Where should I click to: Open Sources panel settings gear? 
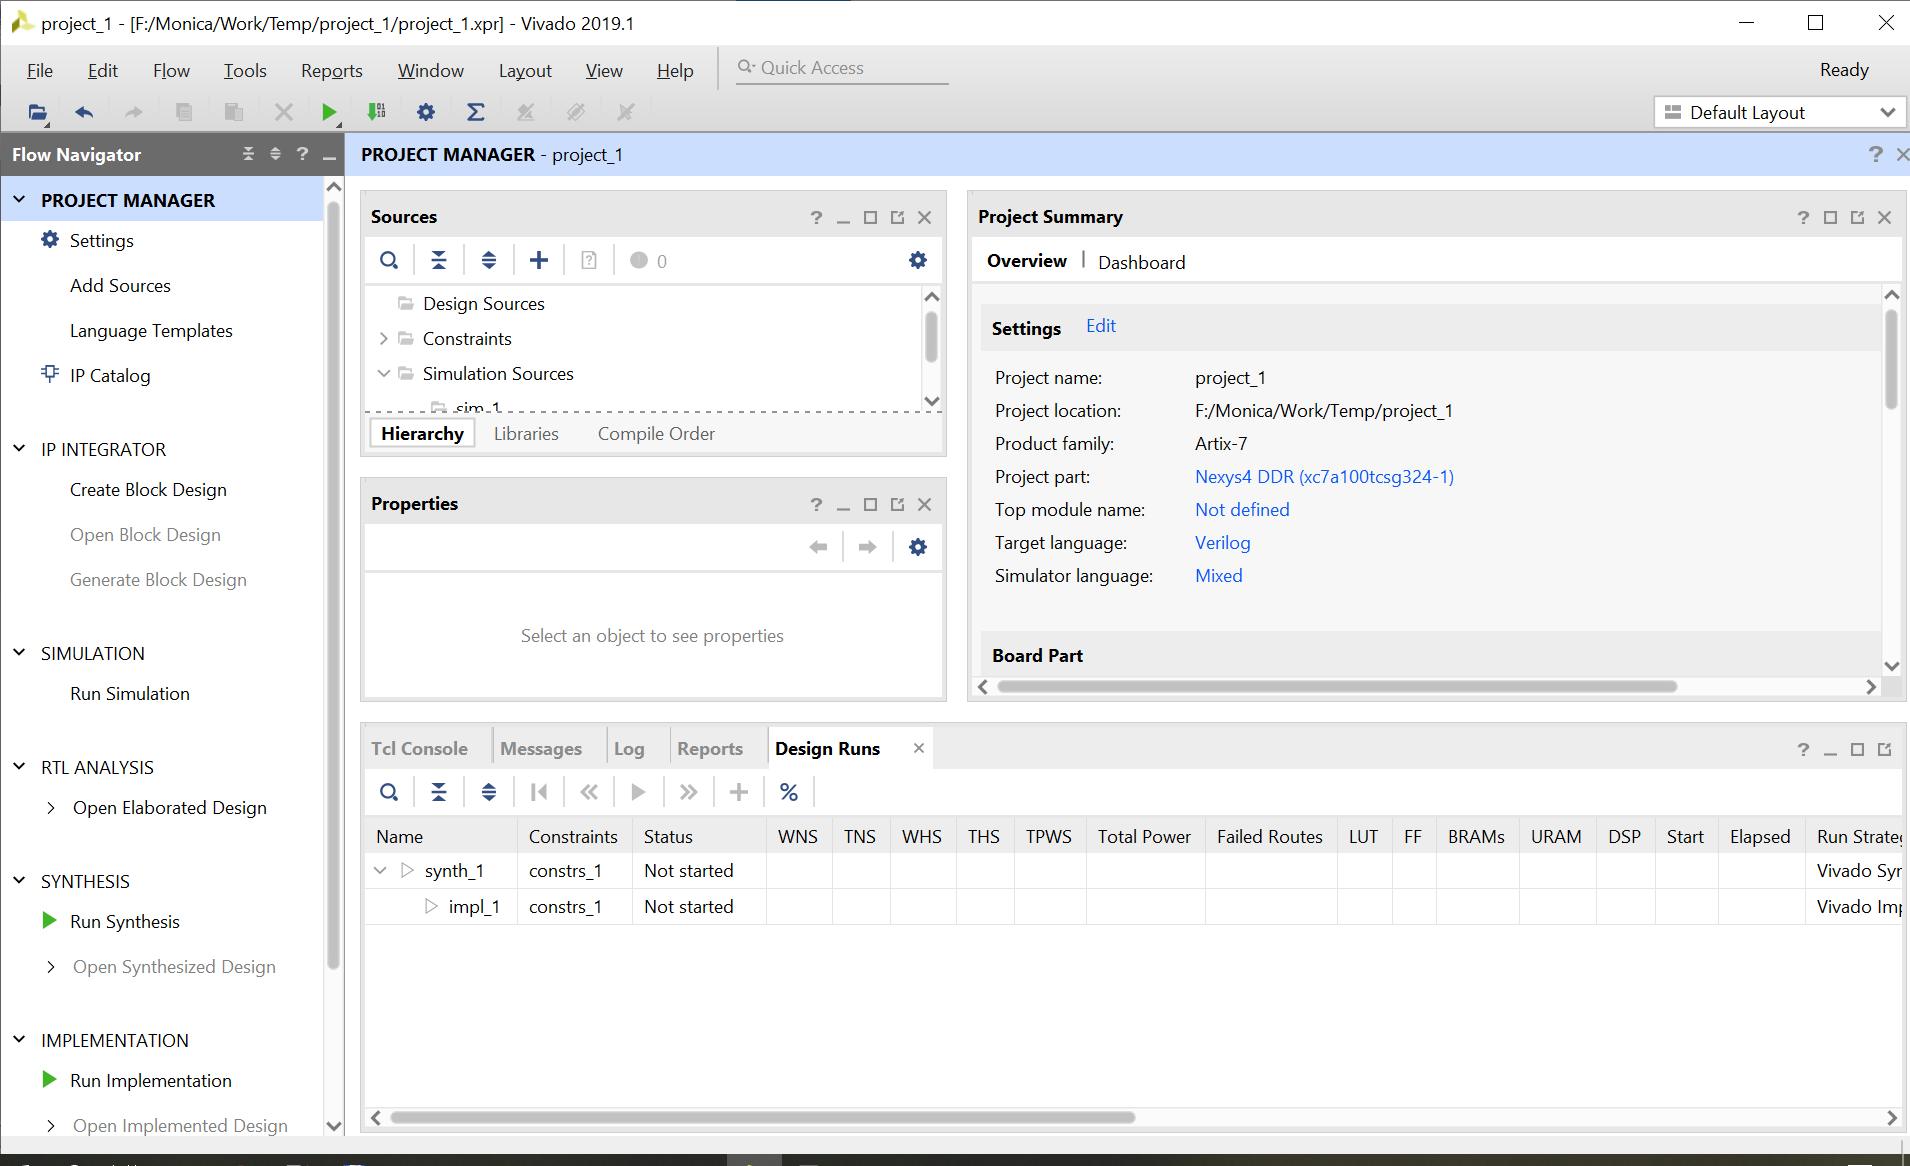[x=918, y=260]
